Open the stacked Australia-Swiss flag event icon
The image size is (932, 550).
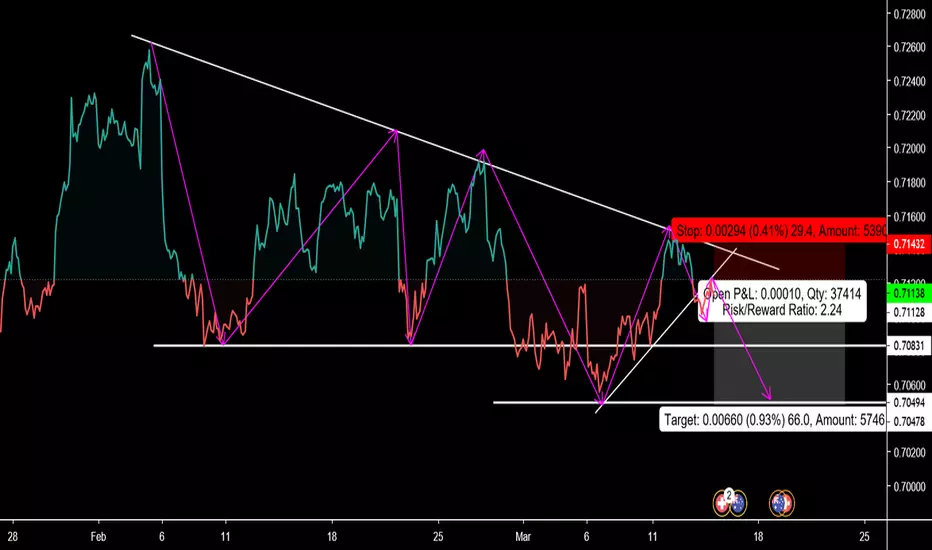click(782, 504)
